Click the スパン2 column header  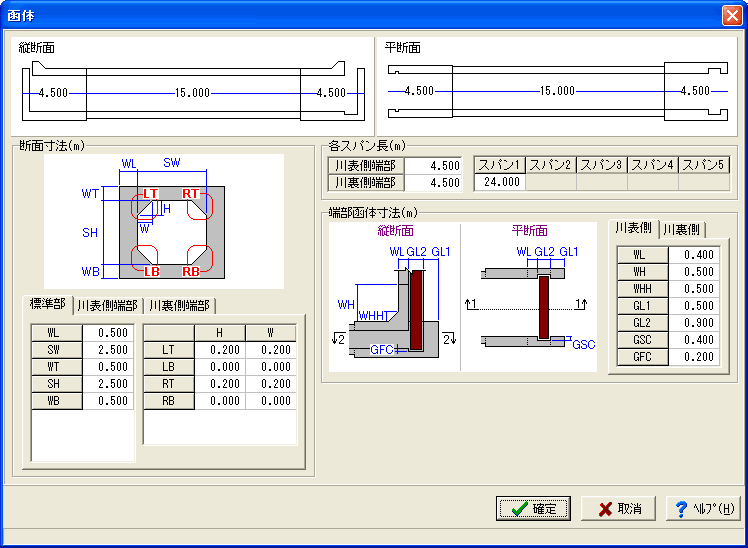[x=551, y=165]
